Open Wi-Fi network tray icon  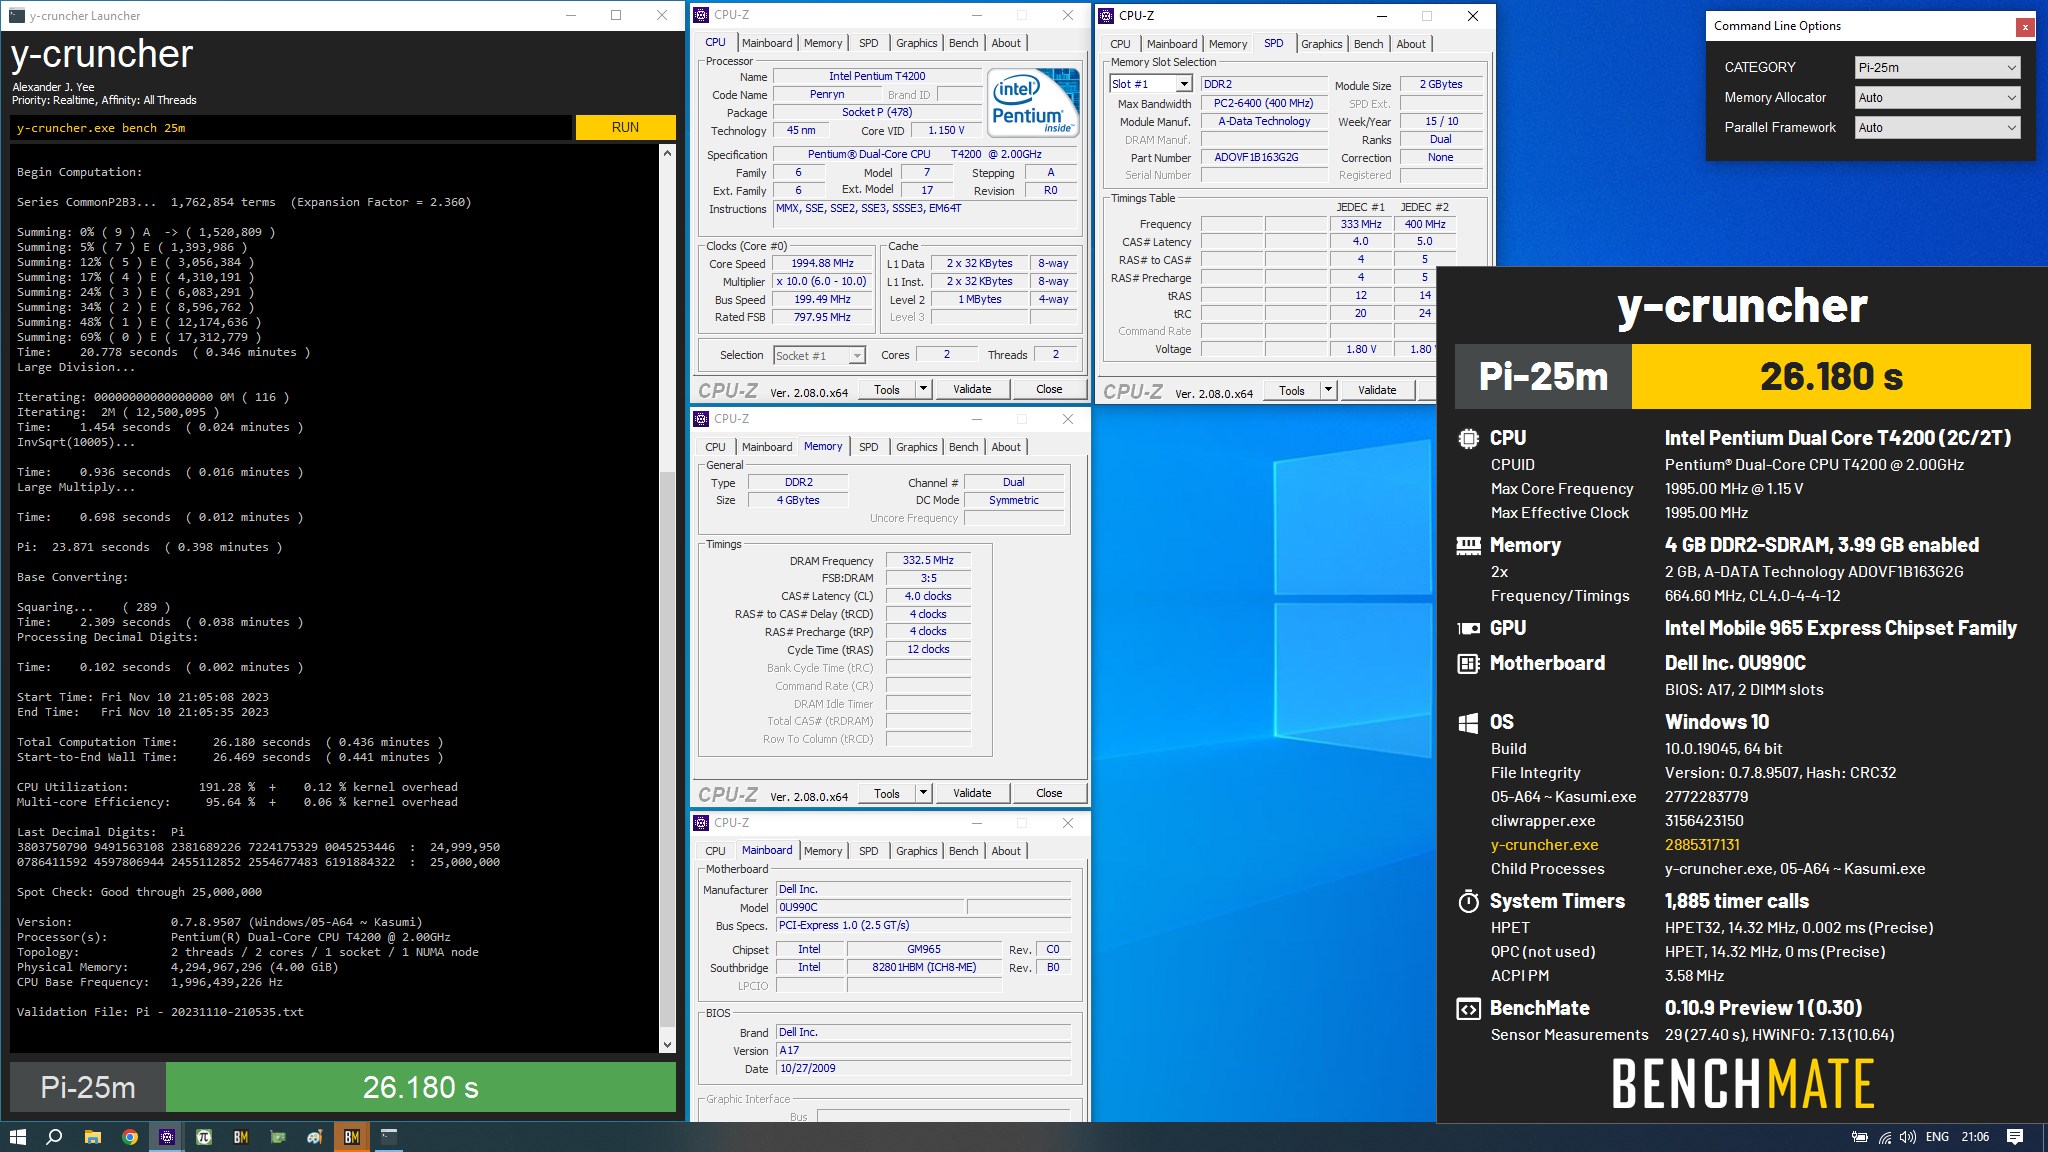(x=1885, y=1137)
